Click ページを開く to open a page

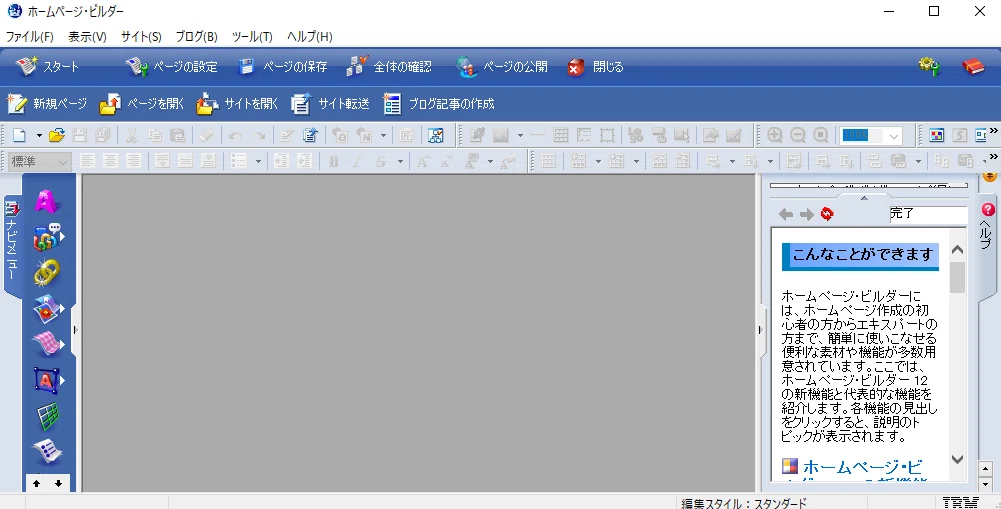142,103
